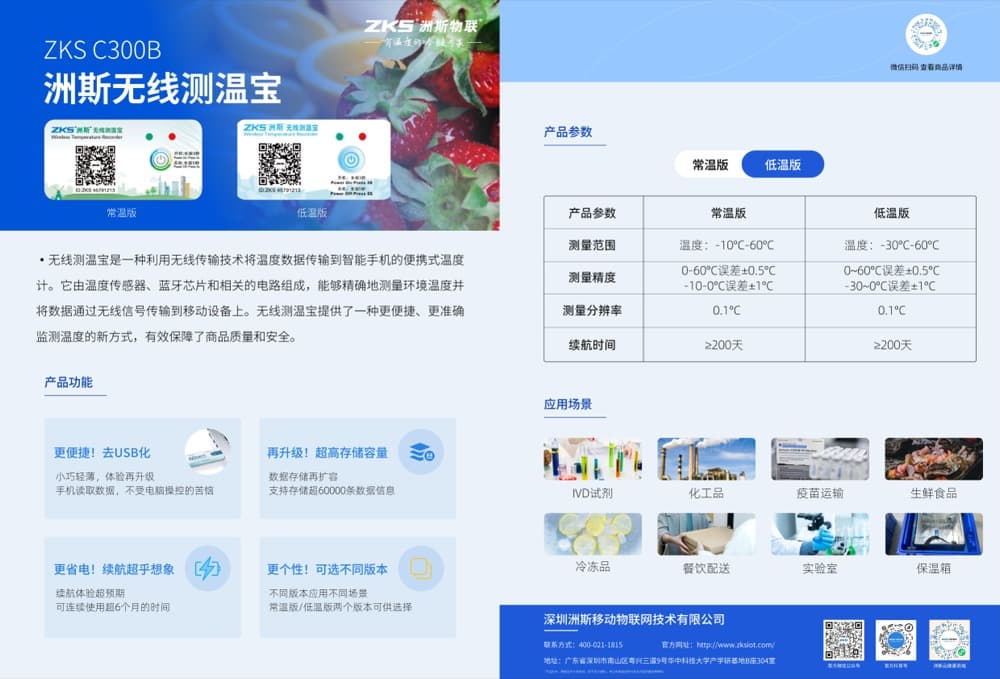The width and height of the screenshot is (1000, 679).
Task: Open the 冷冻品 scenario thumbnail
Action: (x=592, y=534)
